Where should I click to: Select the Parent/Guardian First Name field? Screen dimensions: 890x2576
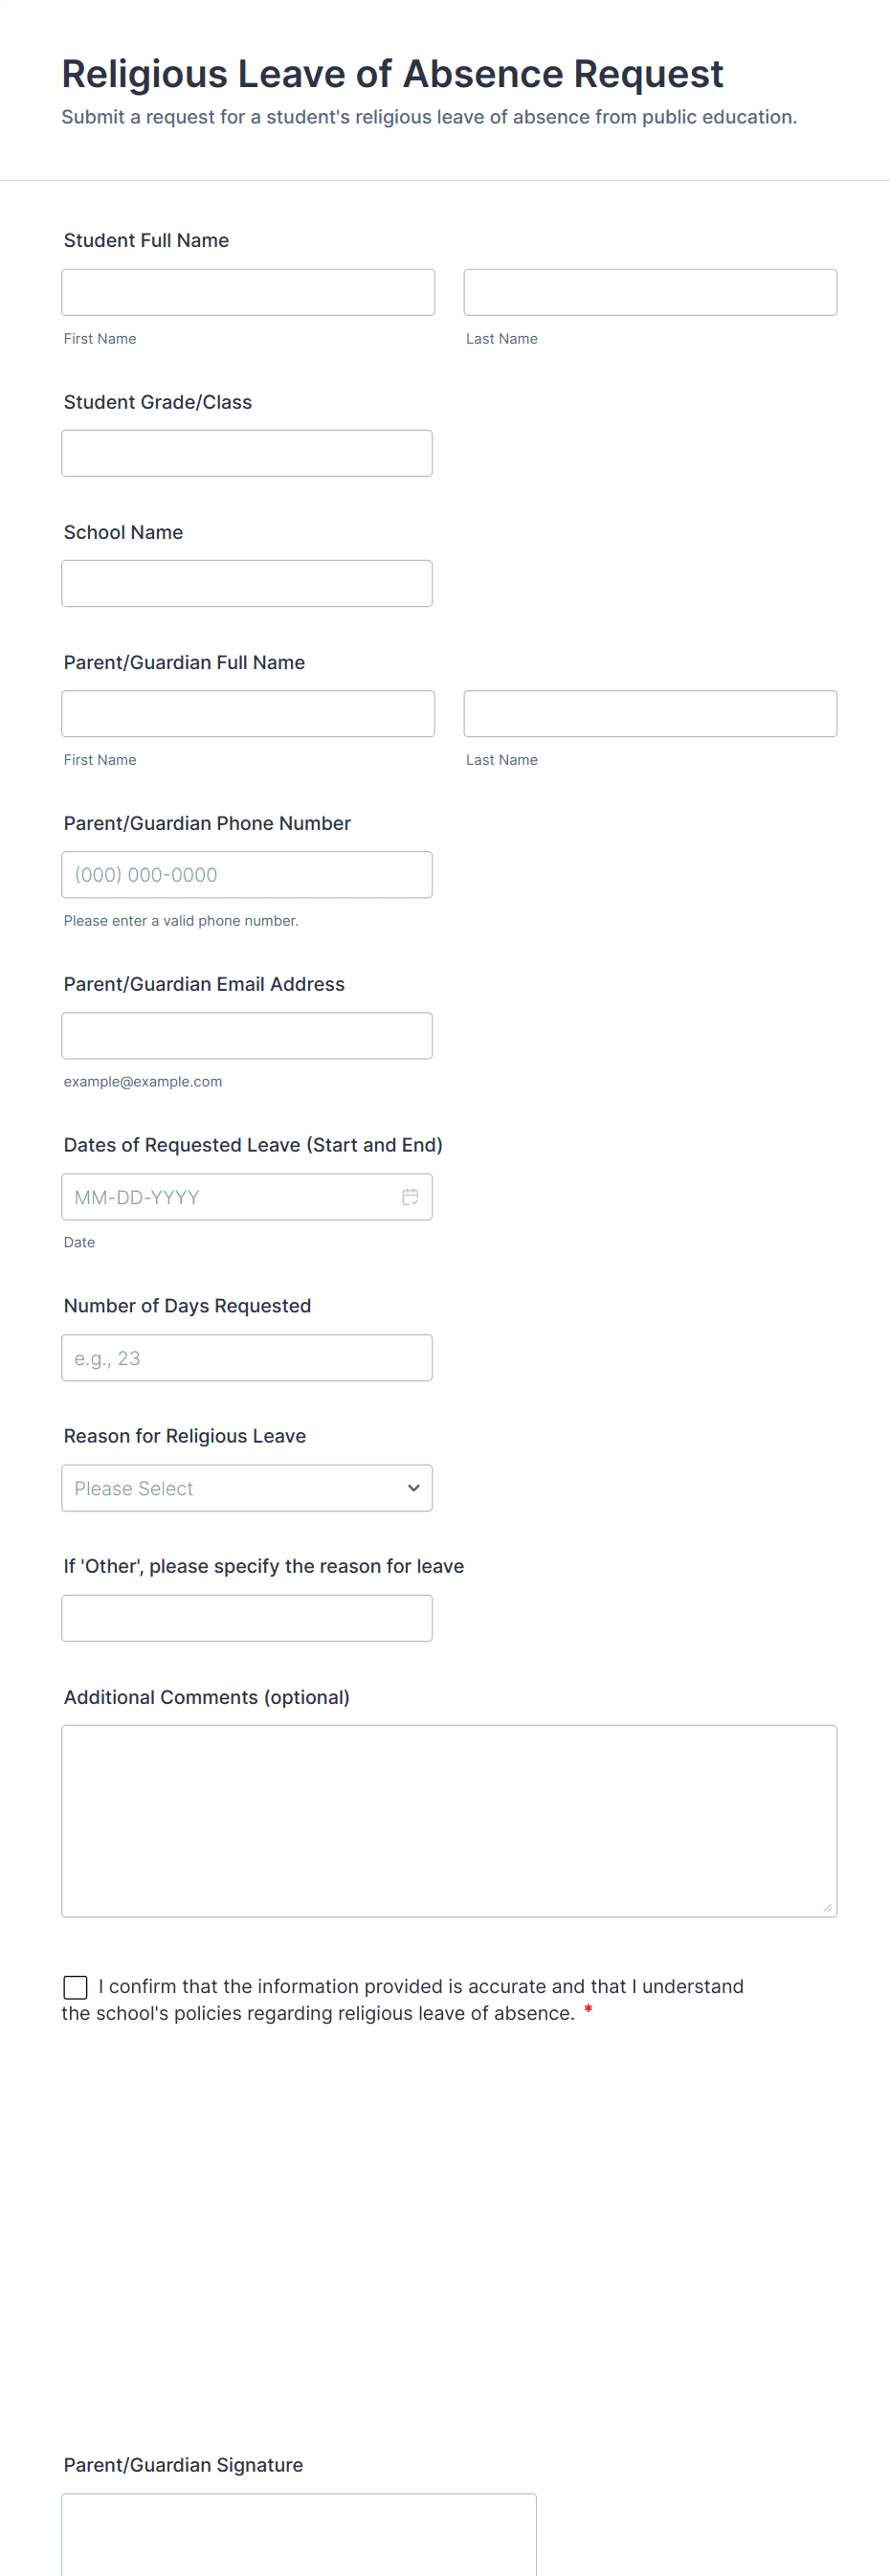(248, 714)
